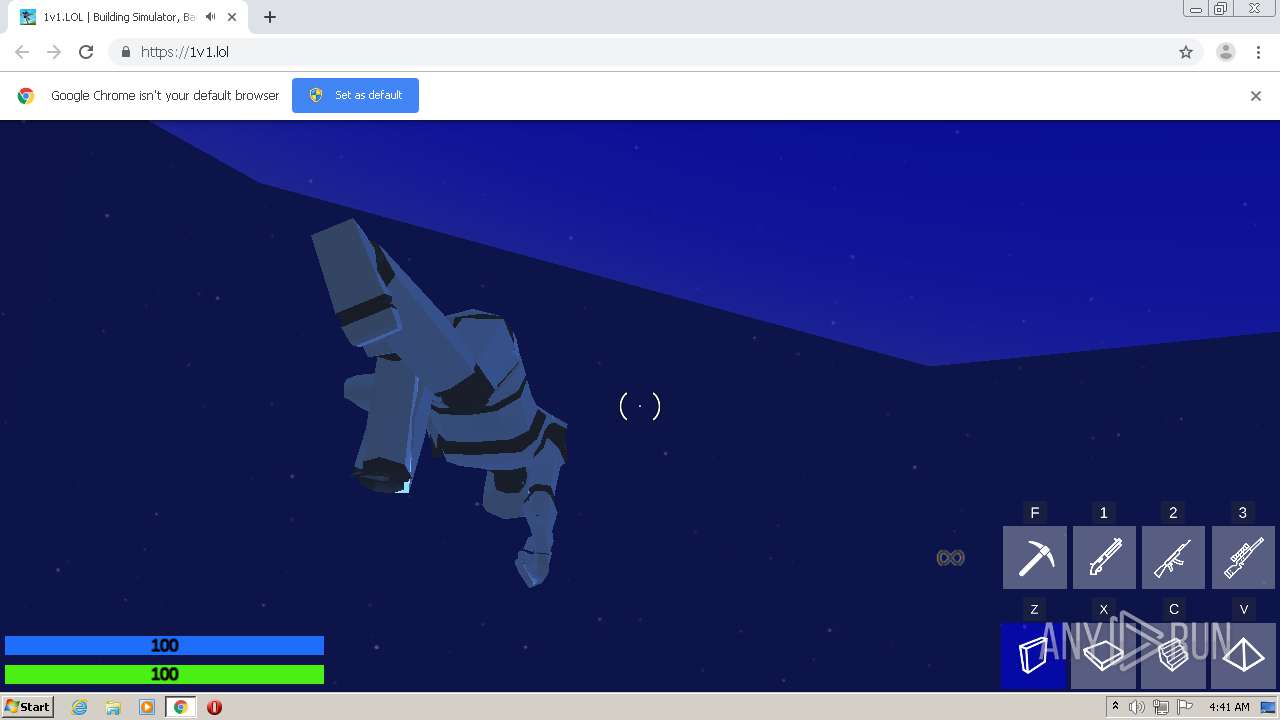Dismiss the default browser notification bar

1256,96
